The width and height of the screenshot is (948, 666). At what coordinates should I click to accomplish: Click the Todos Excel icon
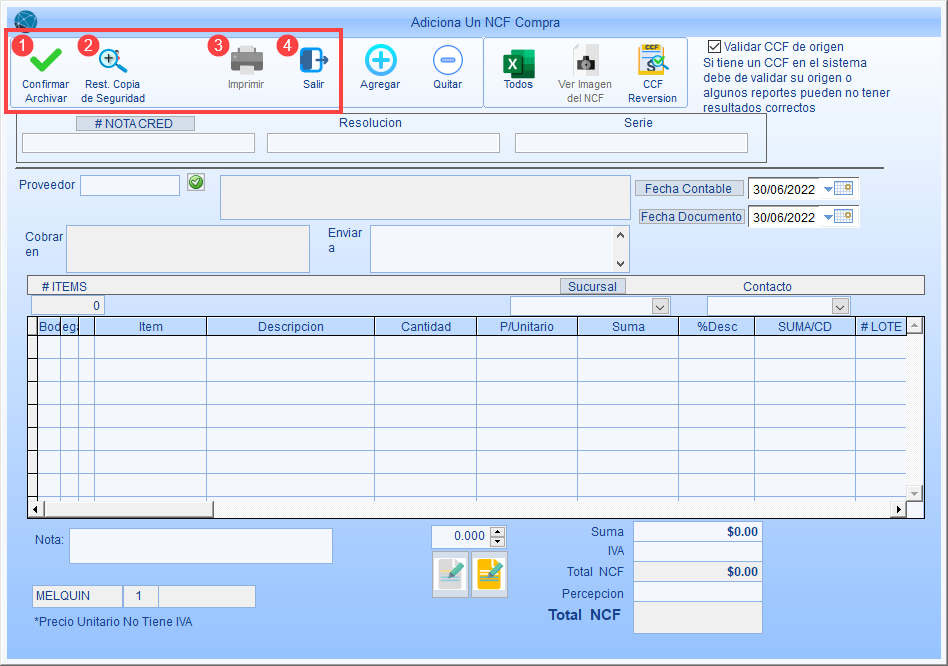[519, 63]
